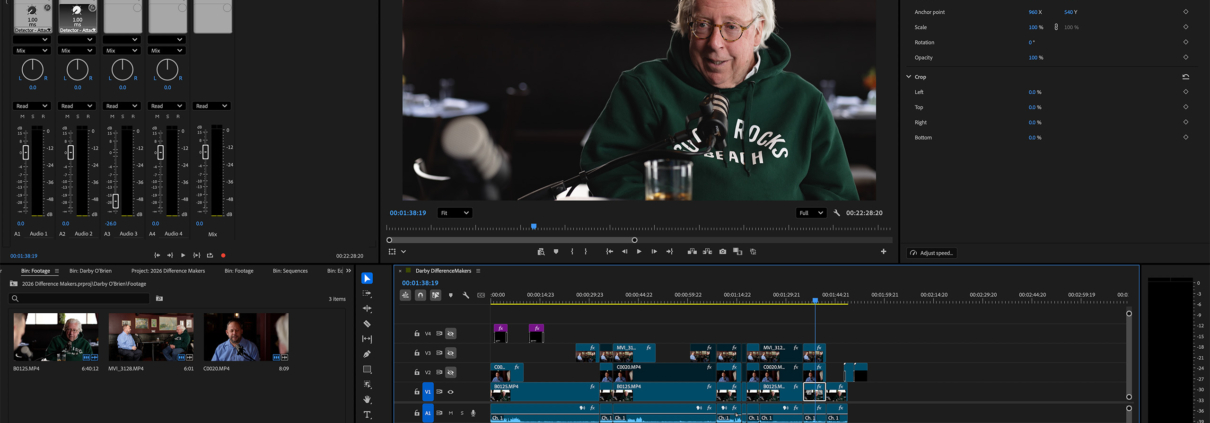Click Export Frame camera icon in Program Monitor
1210x423 pixels.
tap(723, 252)
